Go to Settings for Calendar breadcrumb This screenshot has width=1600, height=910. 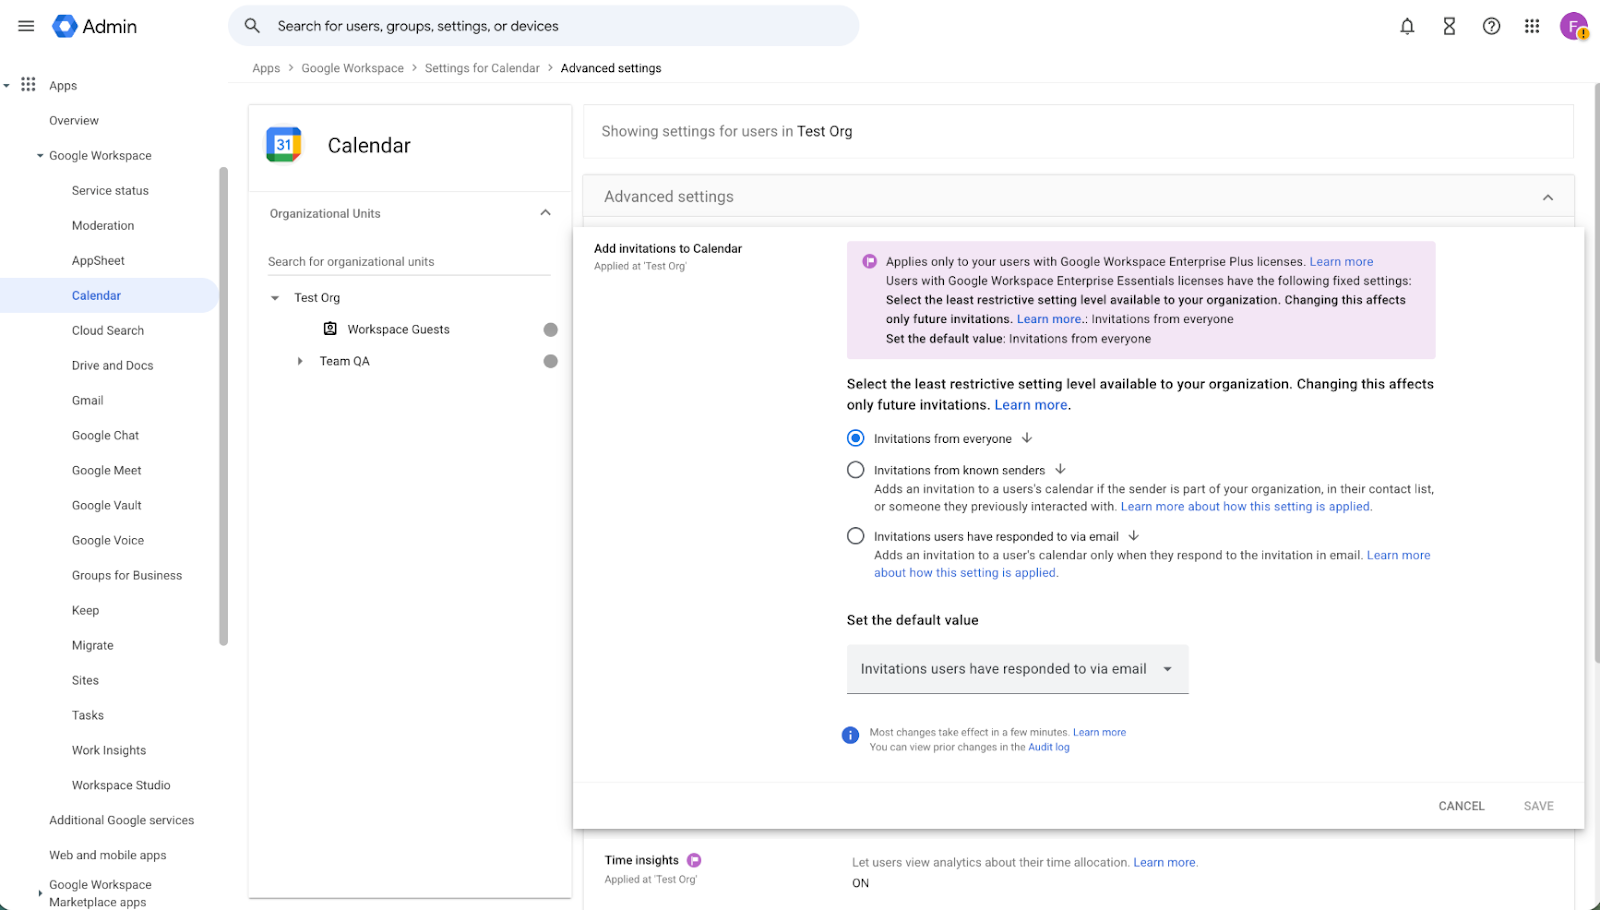coord(482,68)
